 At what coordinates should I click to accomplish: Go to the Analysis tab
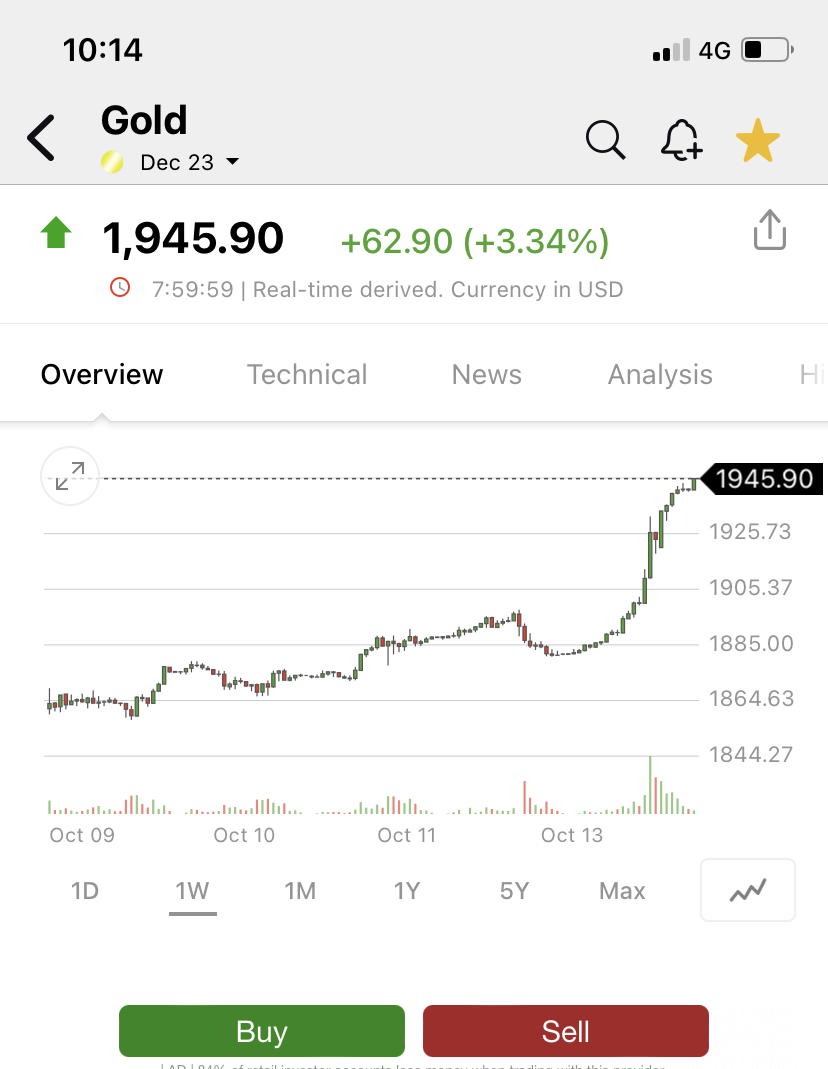[x=660, y=374]
